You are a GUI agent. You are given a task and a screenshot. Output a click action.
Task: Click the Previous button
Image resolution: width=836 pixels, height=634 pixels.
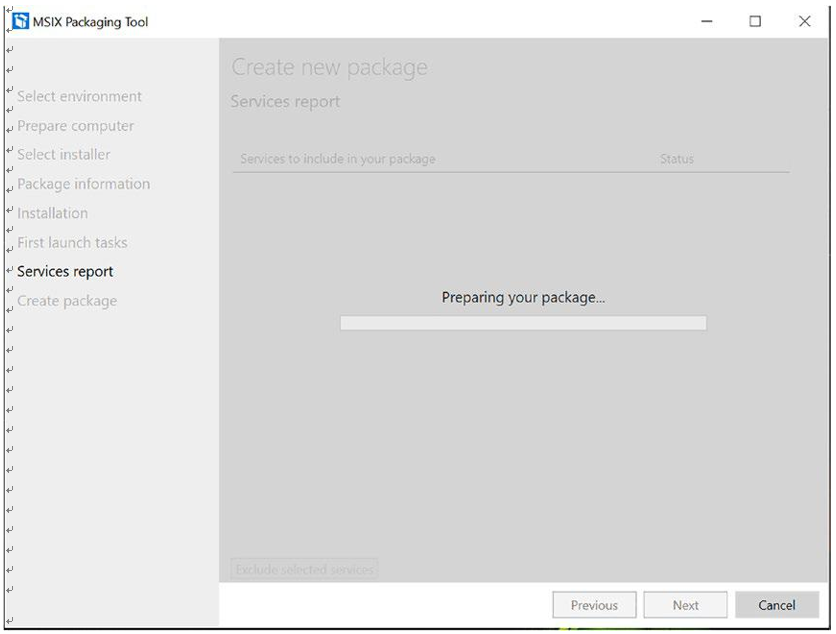[594, 605]
